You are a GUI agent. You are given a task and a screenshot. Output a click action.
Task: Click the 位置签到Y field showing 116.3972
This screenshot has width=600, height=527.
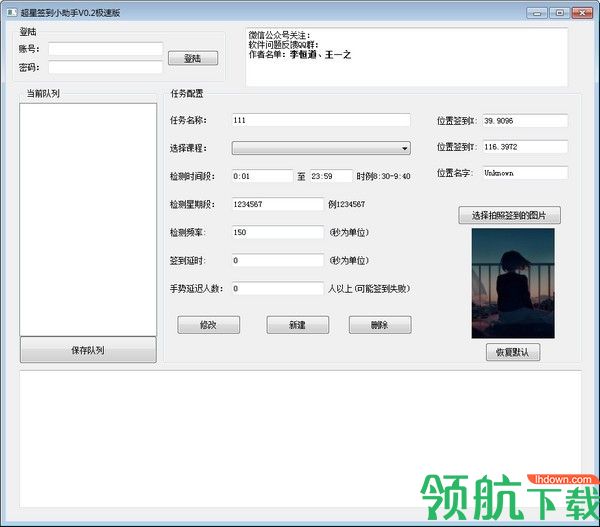[525, 147]
